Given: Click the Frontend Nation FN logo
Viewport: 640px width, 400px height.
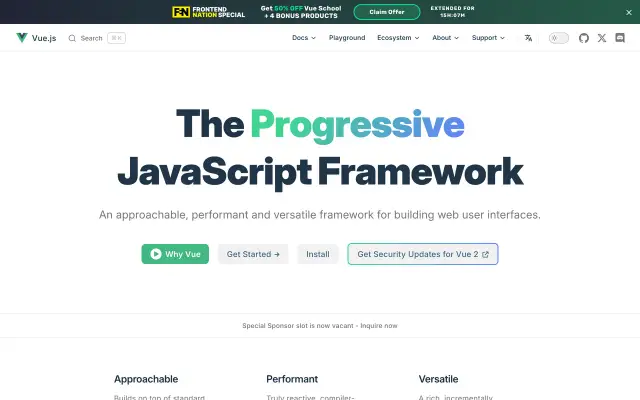Looking at the screenshot, I should point(181,12).
